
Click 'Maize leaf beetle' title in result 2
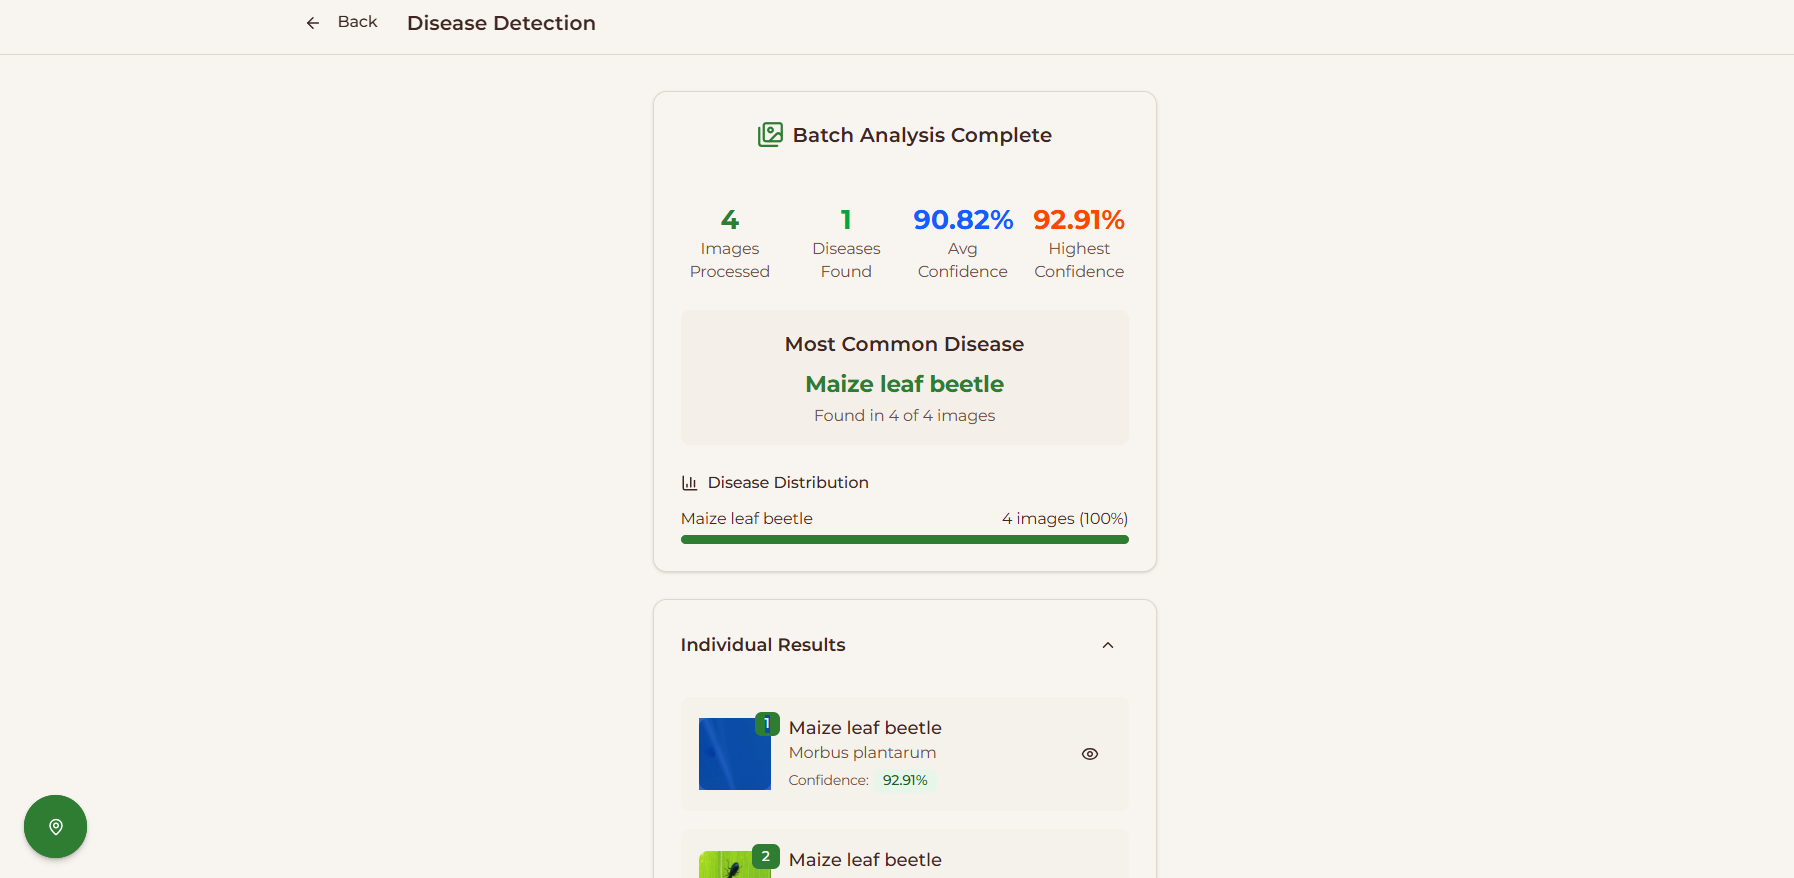865,860
